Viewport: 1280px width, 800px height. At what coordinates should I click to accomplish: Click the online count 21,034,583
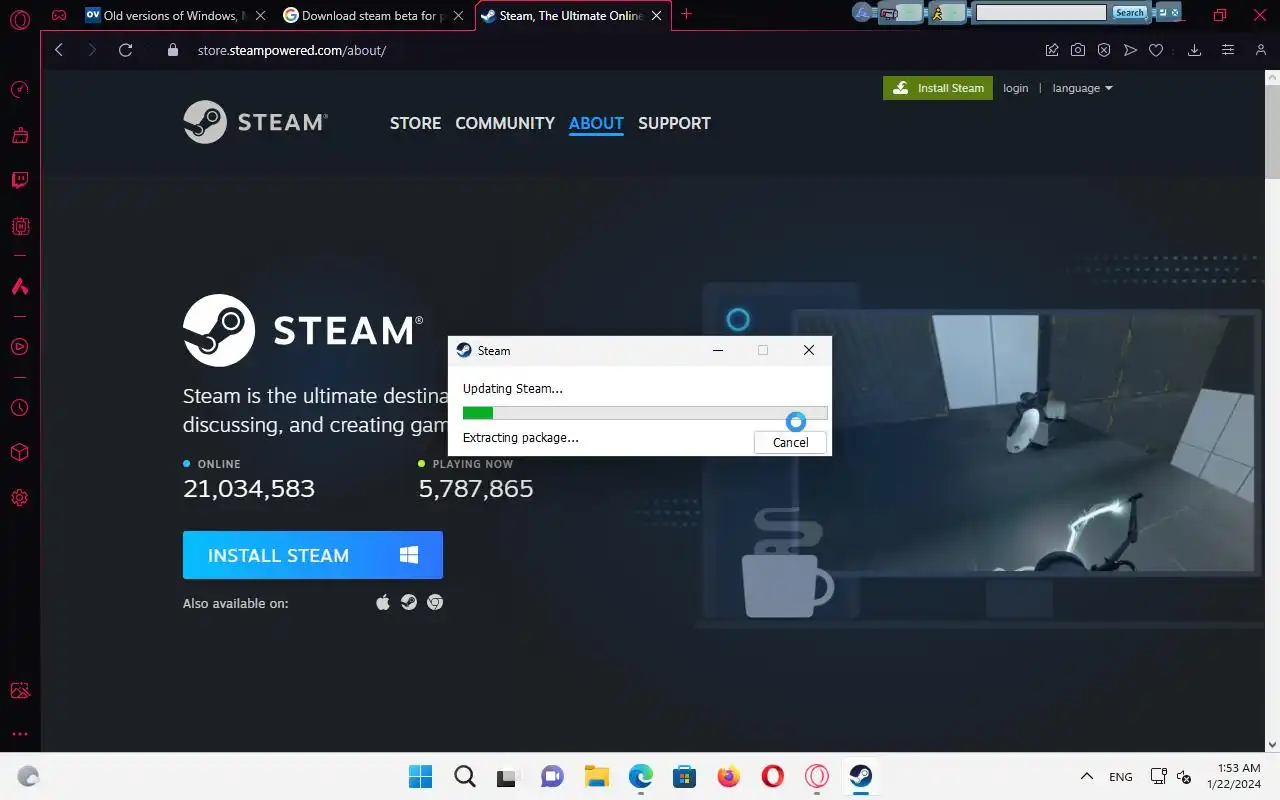coord(249,489)
